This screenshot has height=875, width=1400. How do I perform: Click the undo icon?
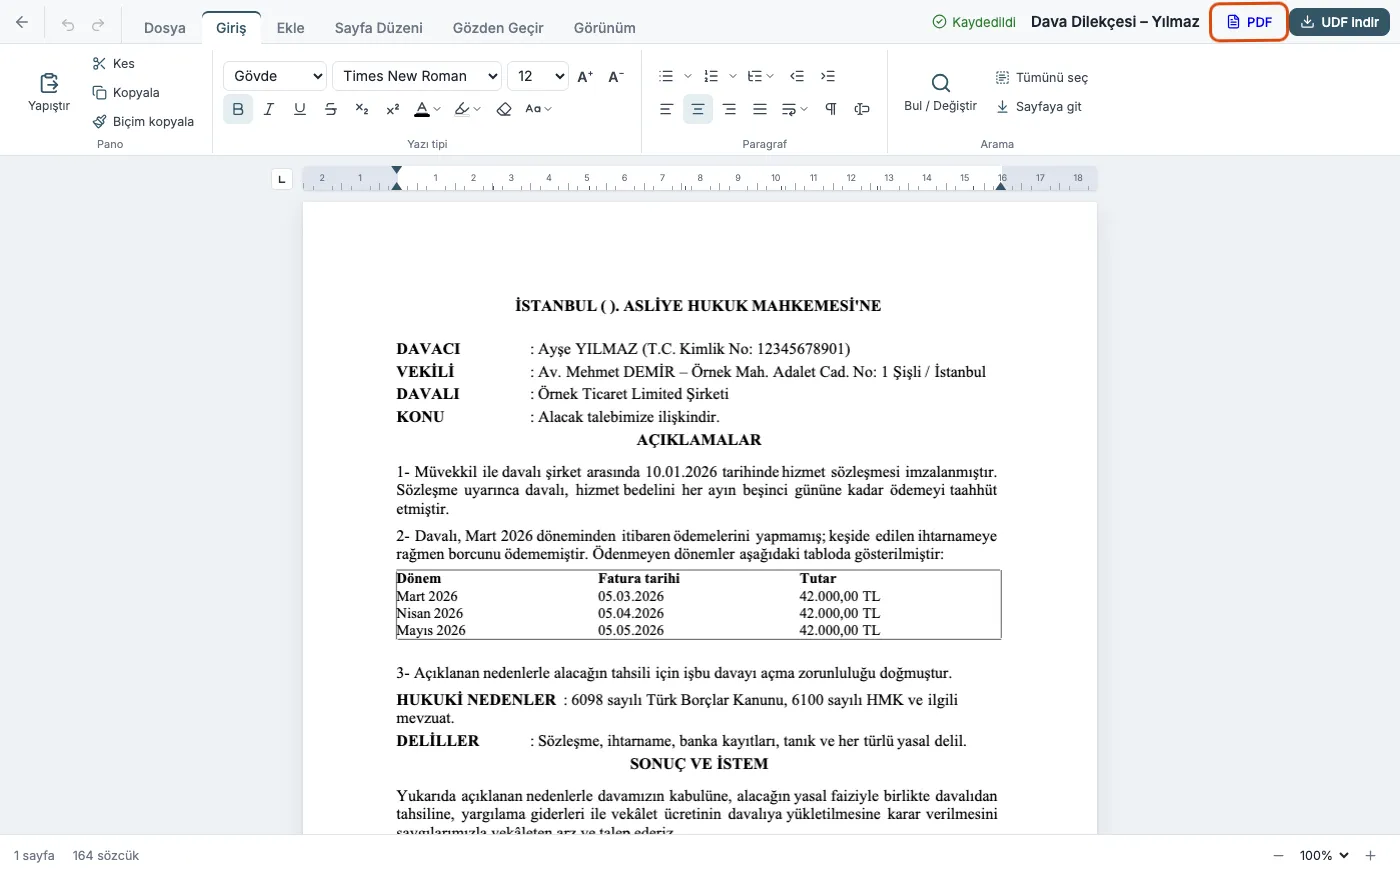click(x=68, y=25)
